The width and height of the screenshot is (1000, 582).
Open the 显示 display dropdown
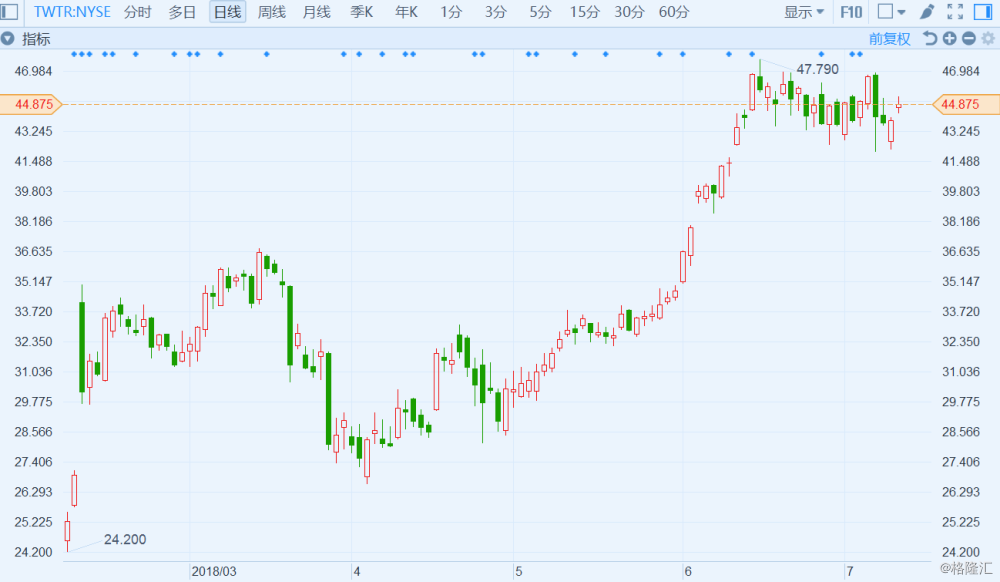tap(804, 12)
